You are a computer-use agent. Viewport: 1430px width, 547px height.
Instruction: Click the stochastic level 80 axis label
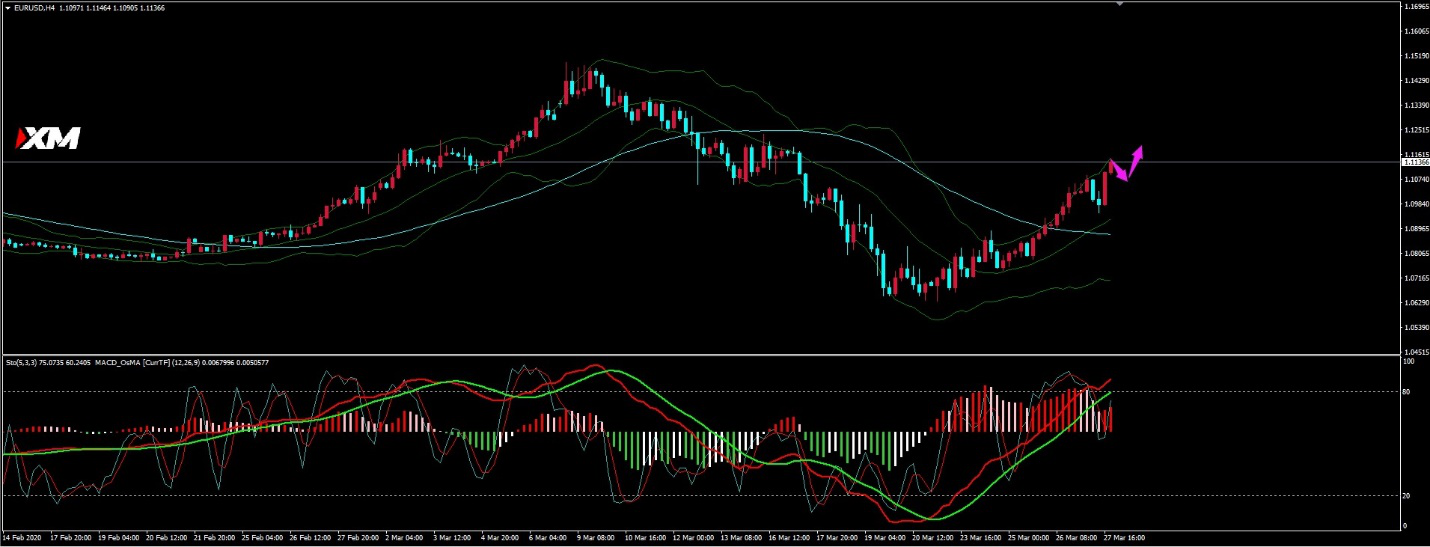click(x=1407, y=392)
